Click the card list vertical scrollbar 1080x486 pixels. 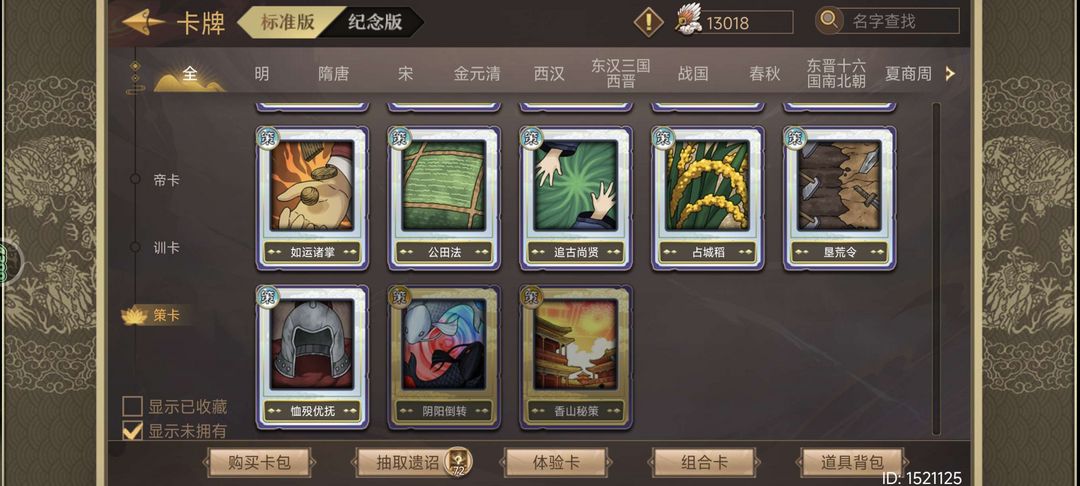[936, 269]
